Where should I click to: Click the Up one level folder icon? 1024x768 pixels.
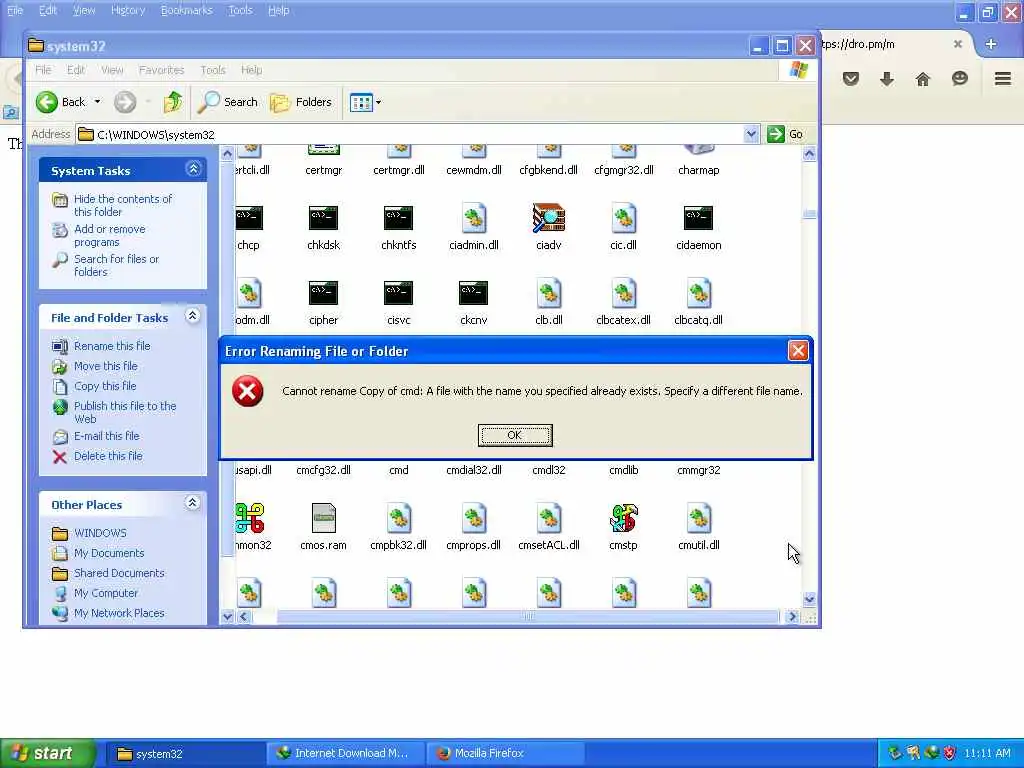173,102
